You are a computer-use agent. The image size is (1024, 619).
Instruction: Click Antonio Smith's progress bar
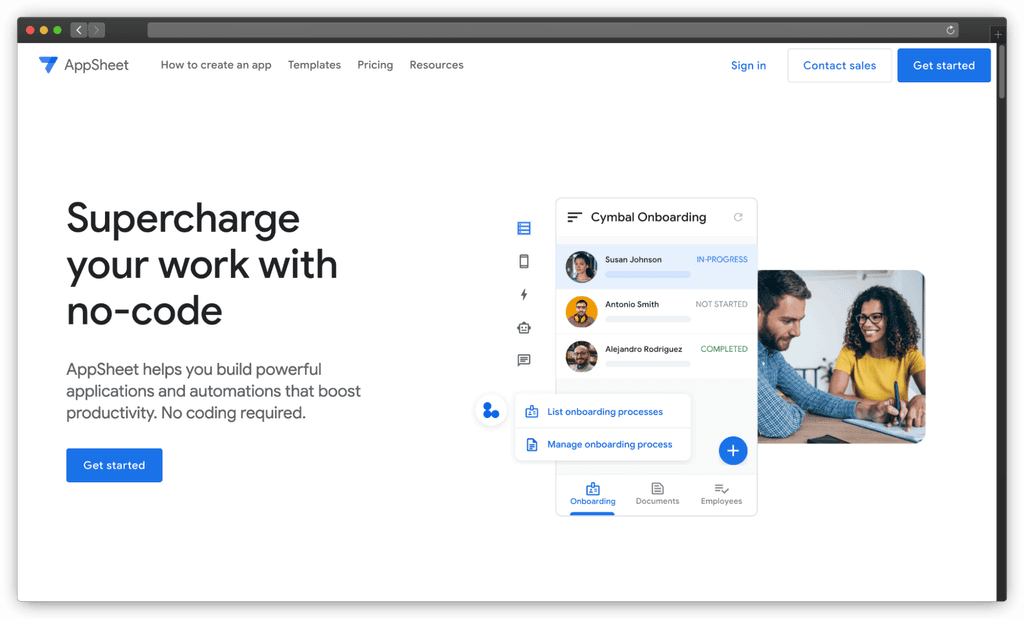click(648, 319)
